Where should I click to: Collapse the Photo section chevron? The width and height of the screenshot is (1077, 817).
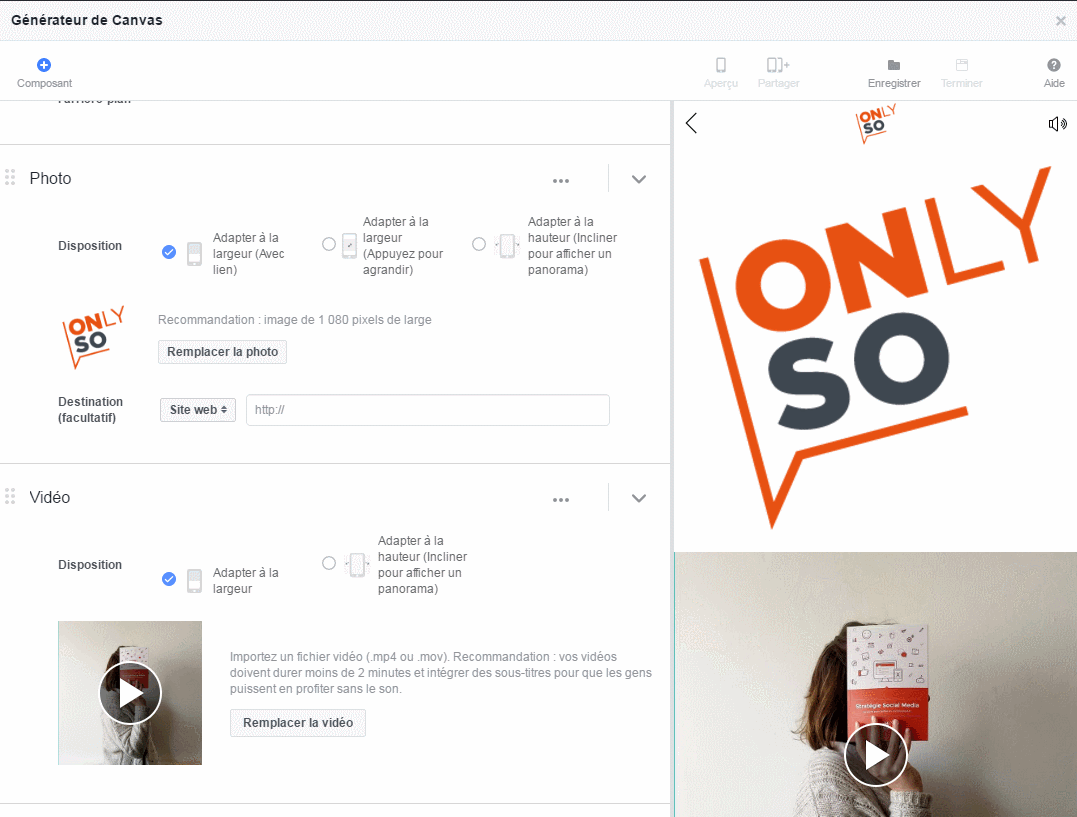(x=639, y=179)
